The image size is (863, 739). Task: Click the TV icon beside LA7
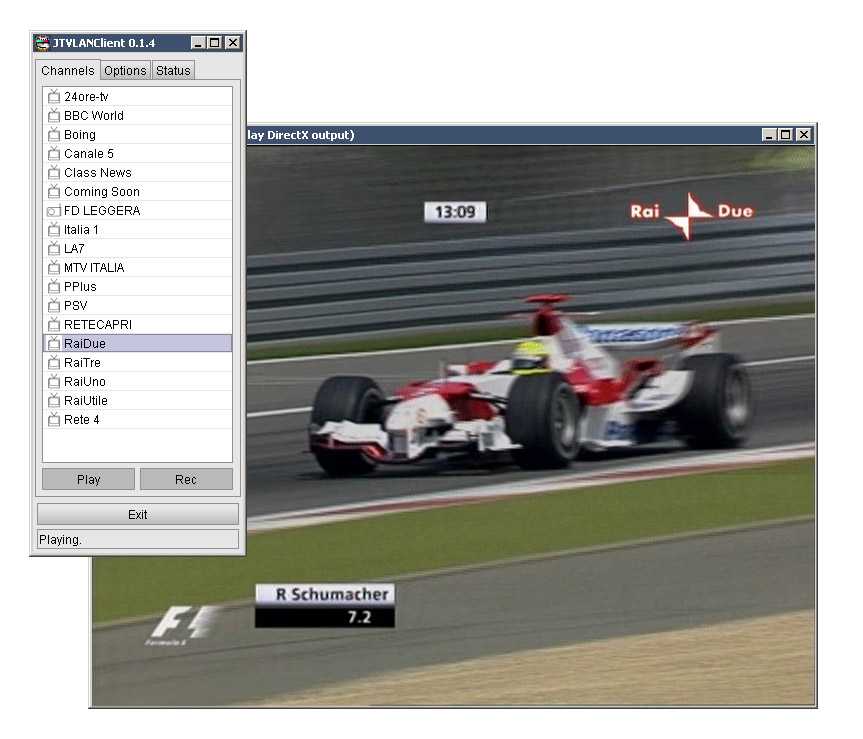click(x=53, y=249)
